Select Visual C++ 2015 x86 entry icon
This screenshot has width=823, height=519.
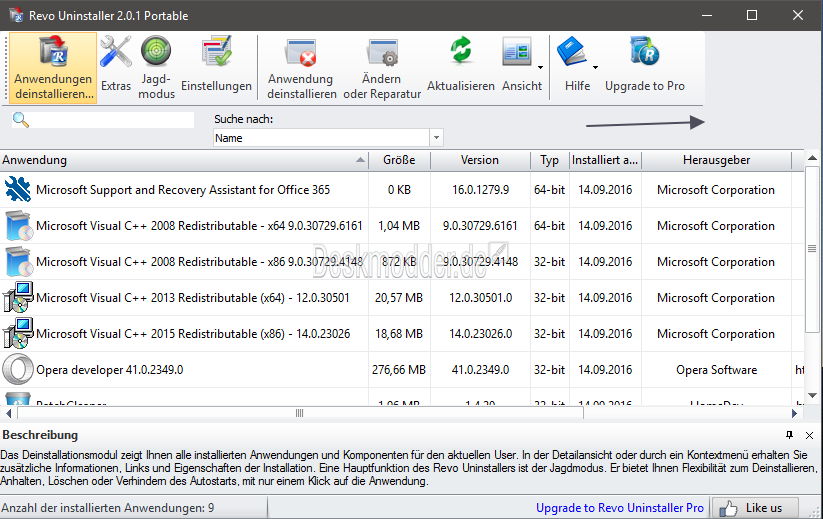tap(18, 334)
